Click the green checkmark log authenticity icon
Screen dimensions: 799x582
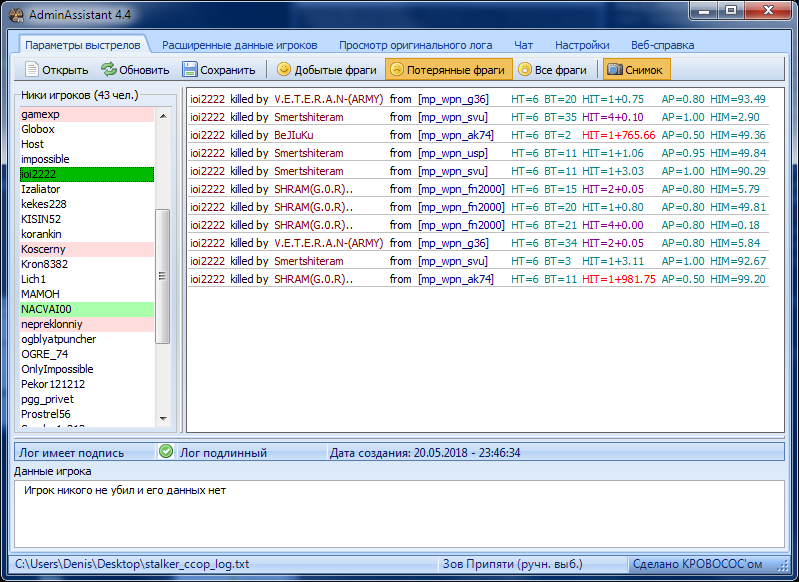coord(166,451)
